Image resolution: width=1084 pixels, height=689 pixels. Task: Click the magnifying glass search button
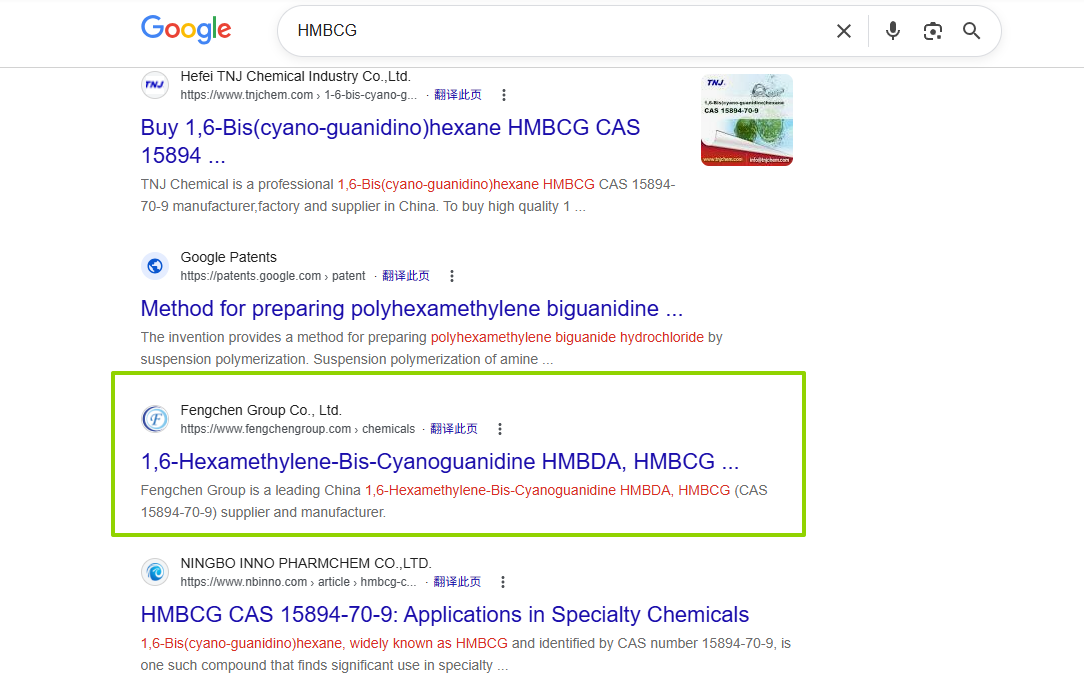point(971,30)
